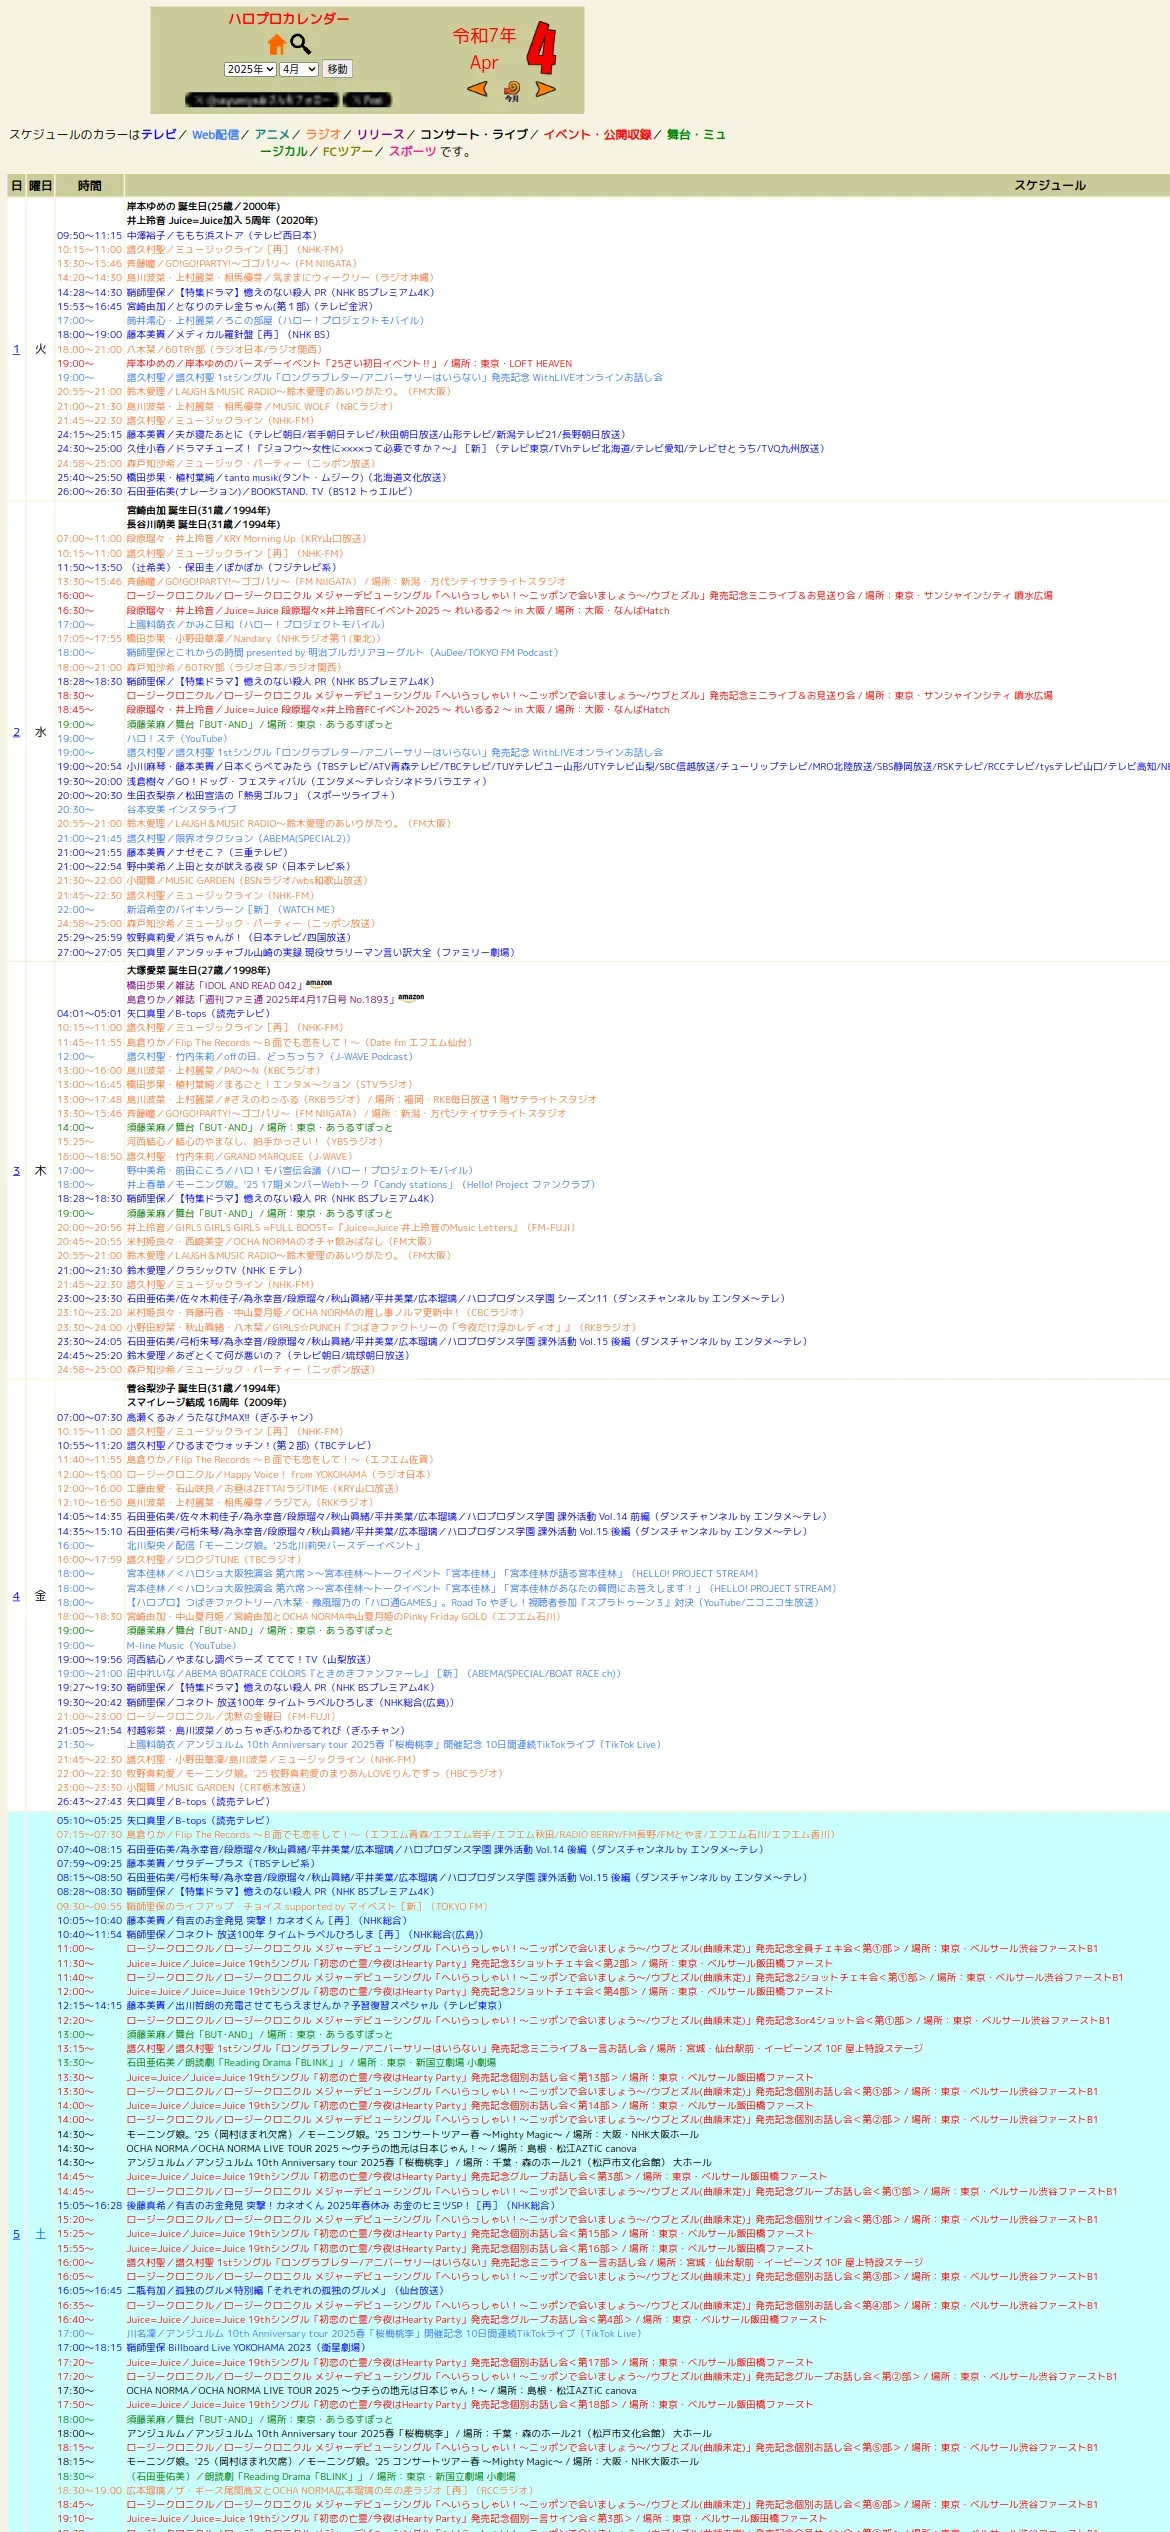The width and height of the screenshot is (1170, 2532).
Task: Click the イベント・公開収録 legend label
Action: tap(597, 134)
